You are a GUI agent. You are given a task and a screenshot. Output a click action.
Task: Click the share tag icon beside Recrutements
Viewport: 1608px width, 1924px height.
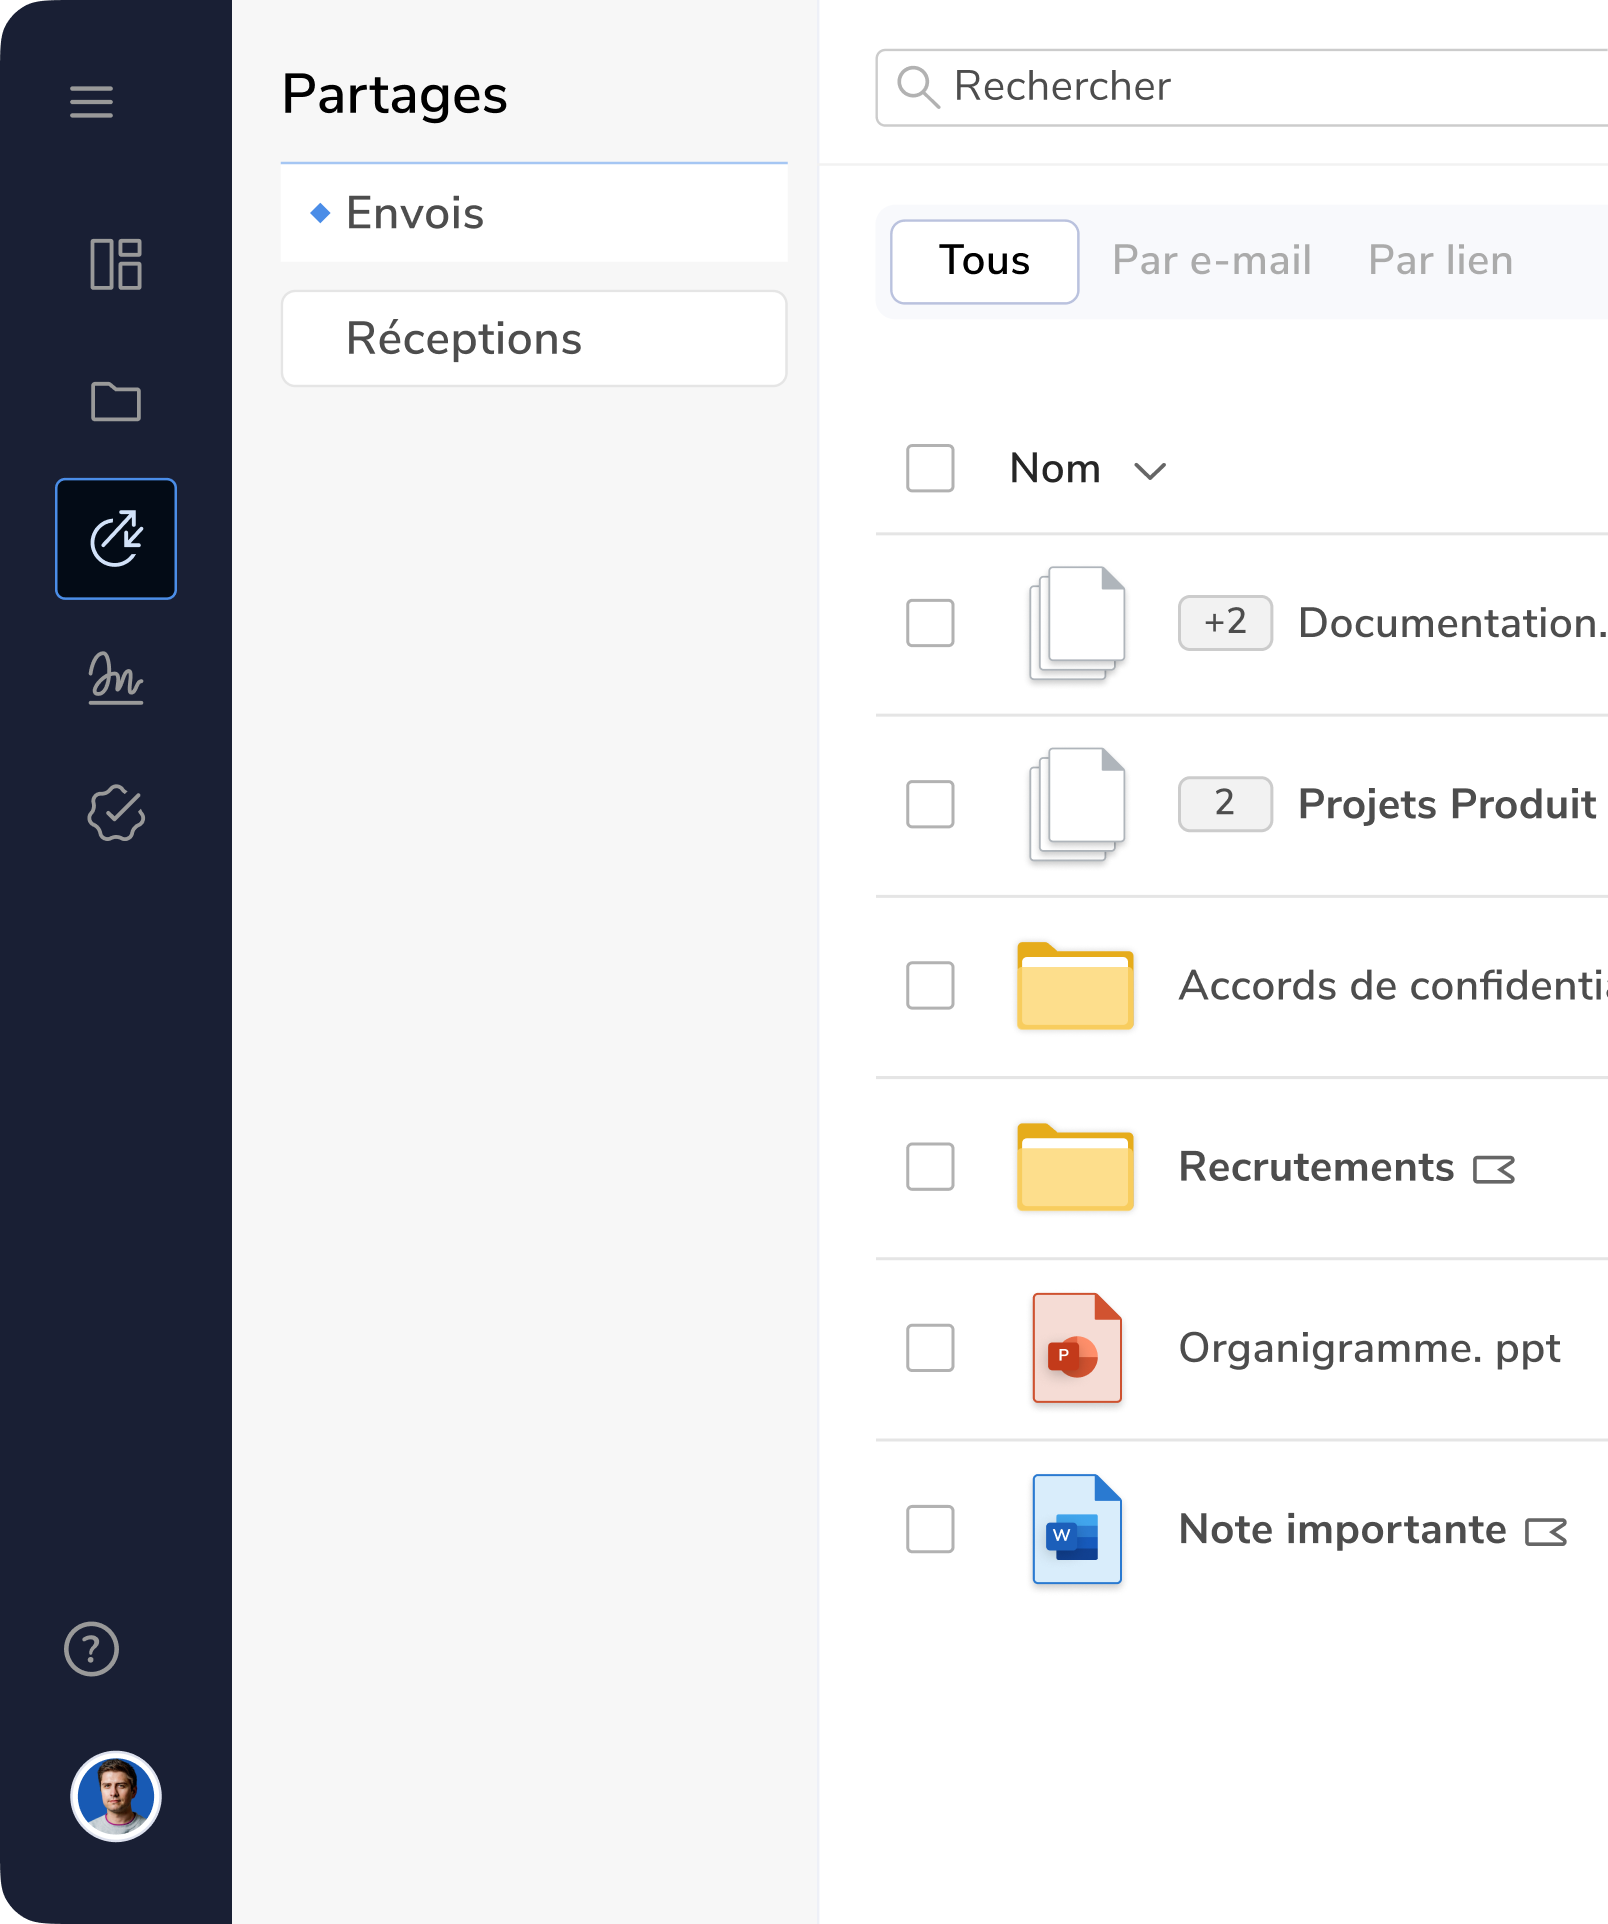[x=1494, y=1169]
